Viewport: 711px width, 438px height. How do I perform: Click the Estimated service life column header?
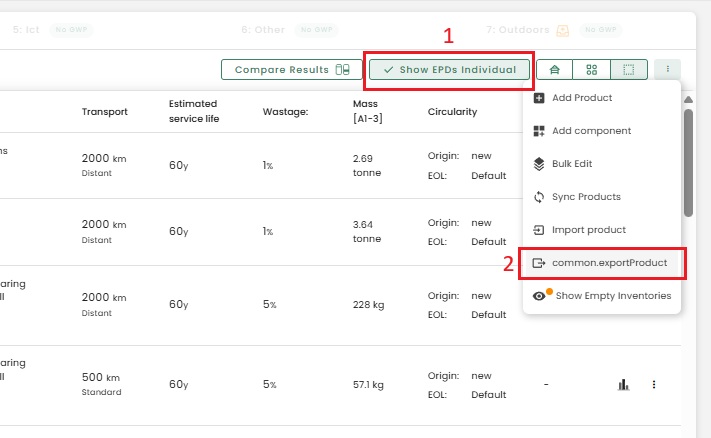[194, 111]
